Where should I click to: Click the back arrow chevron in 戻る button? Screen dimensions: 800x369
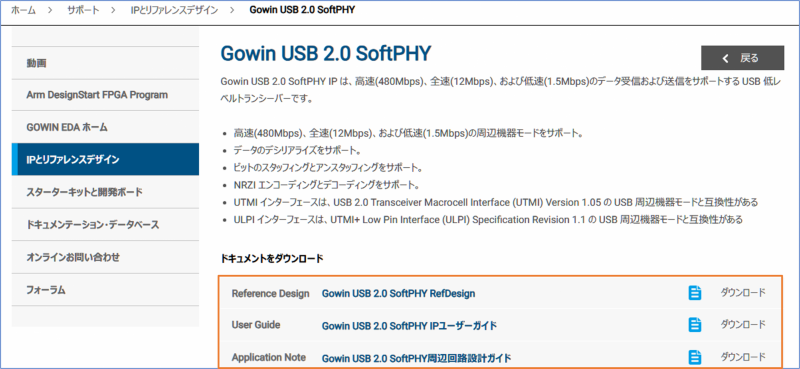tap(726, 58)
